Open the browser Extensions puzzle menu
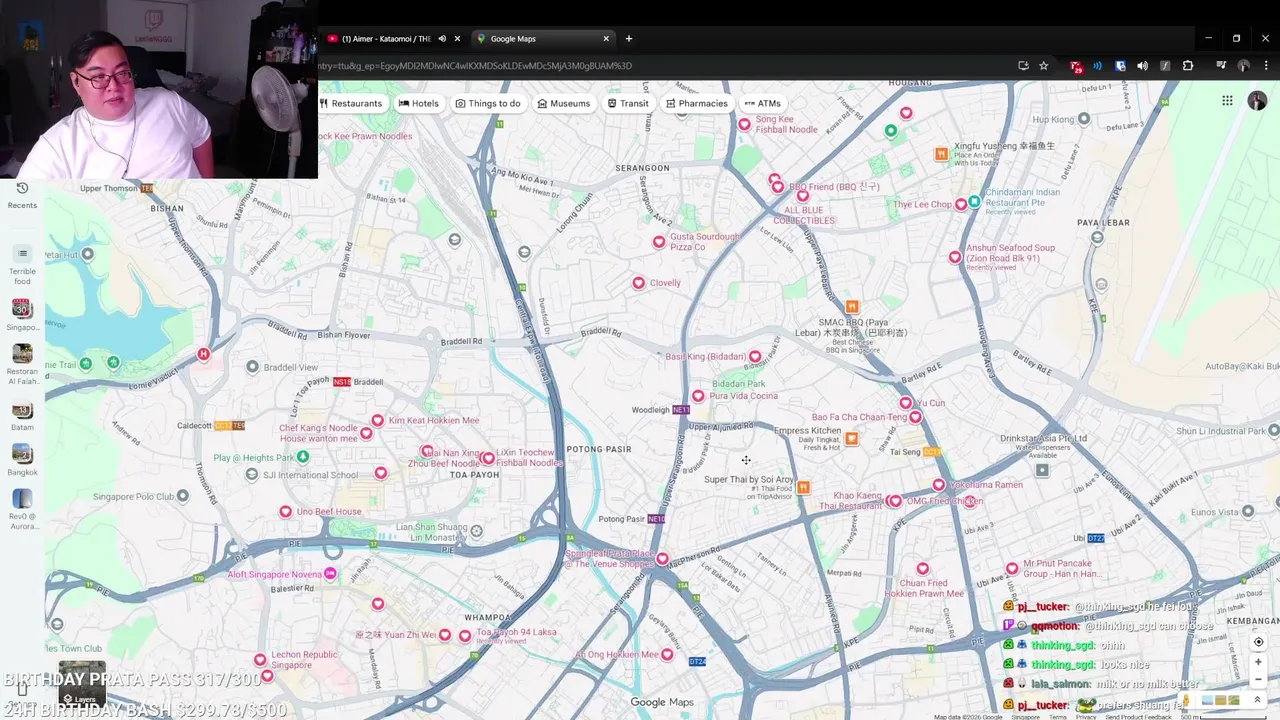1280x720 pixels. 1188,66
